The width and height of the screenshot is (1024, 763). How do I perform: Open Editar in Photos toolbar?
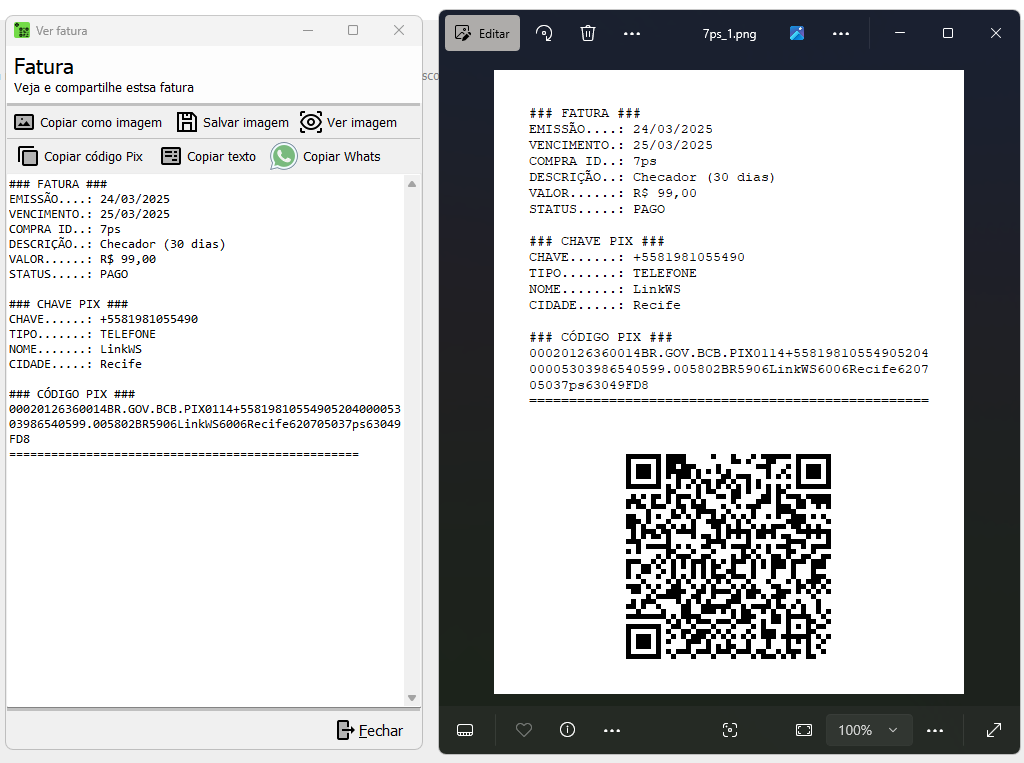point(482,33)
